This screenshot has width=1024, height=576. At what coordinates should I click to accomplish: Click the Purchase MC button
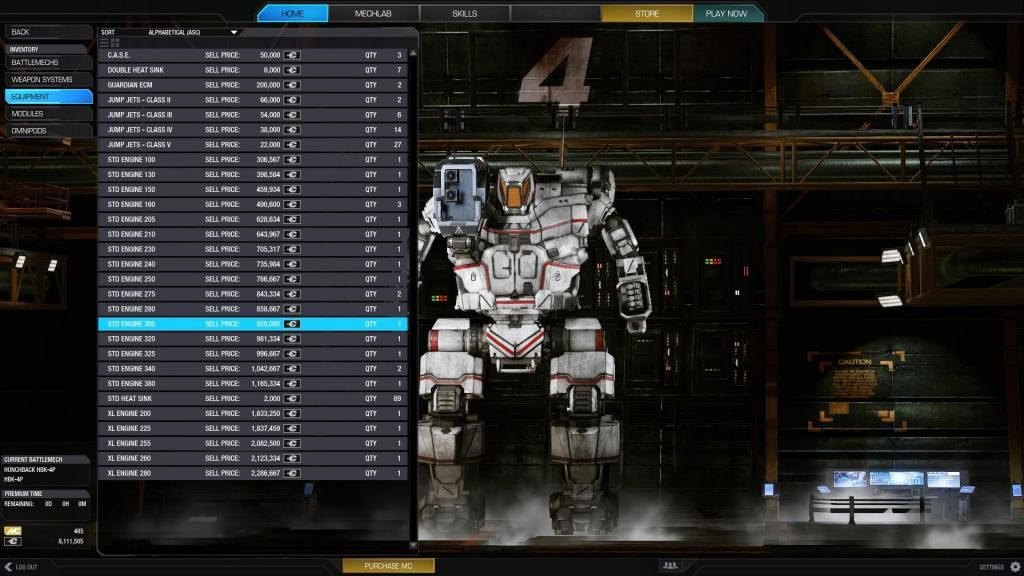click(388, 566)
